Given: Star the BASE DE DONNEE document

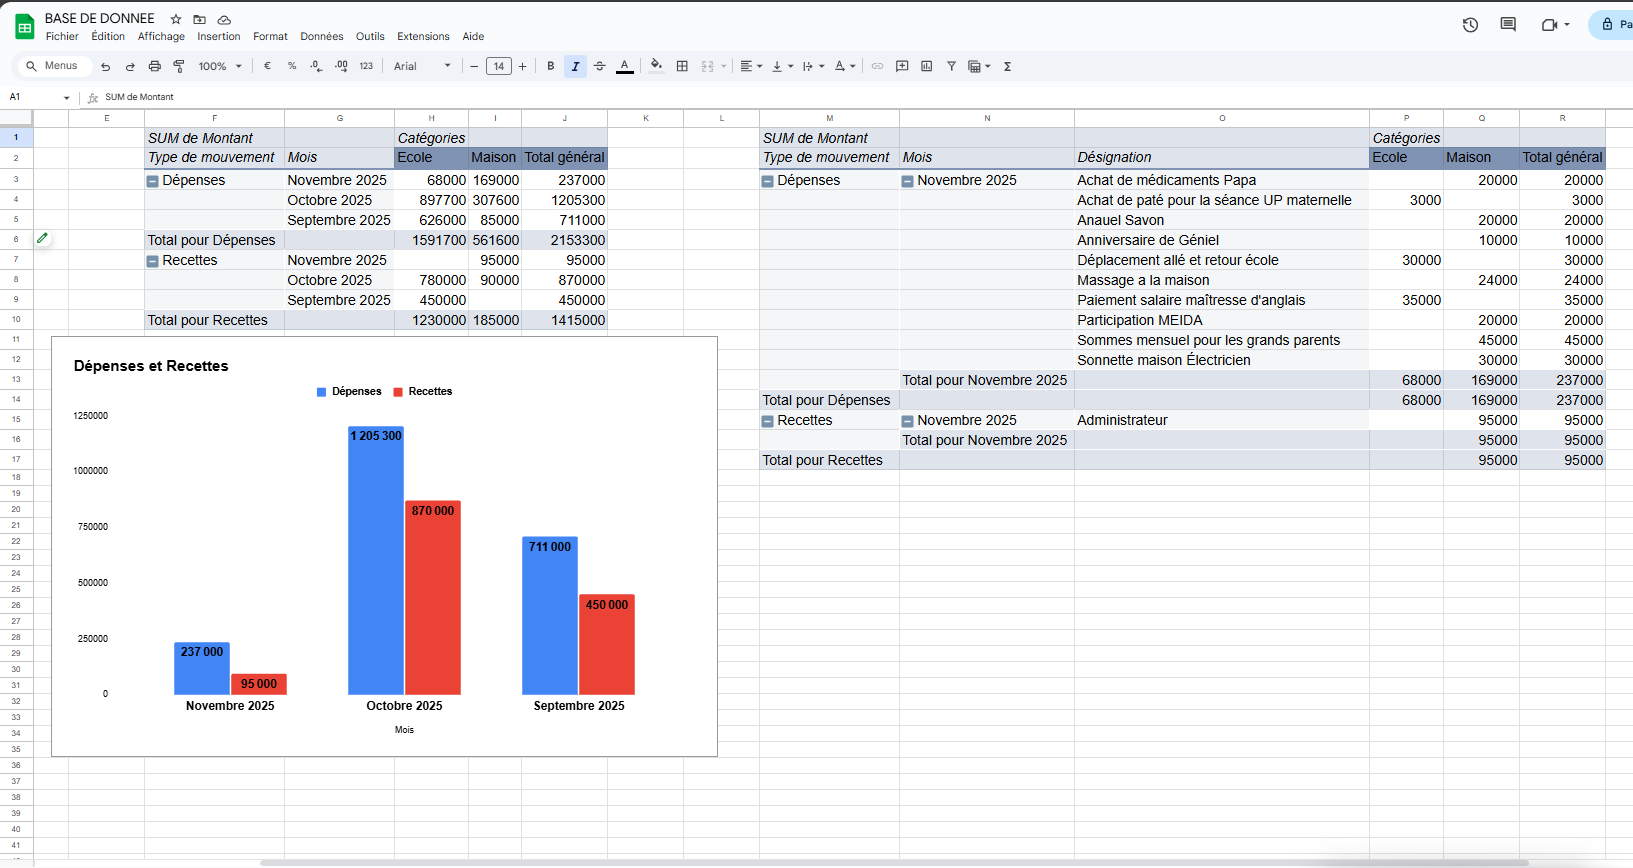Looking at the screenshot, I should click(x=176, y=19).
